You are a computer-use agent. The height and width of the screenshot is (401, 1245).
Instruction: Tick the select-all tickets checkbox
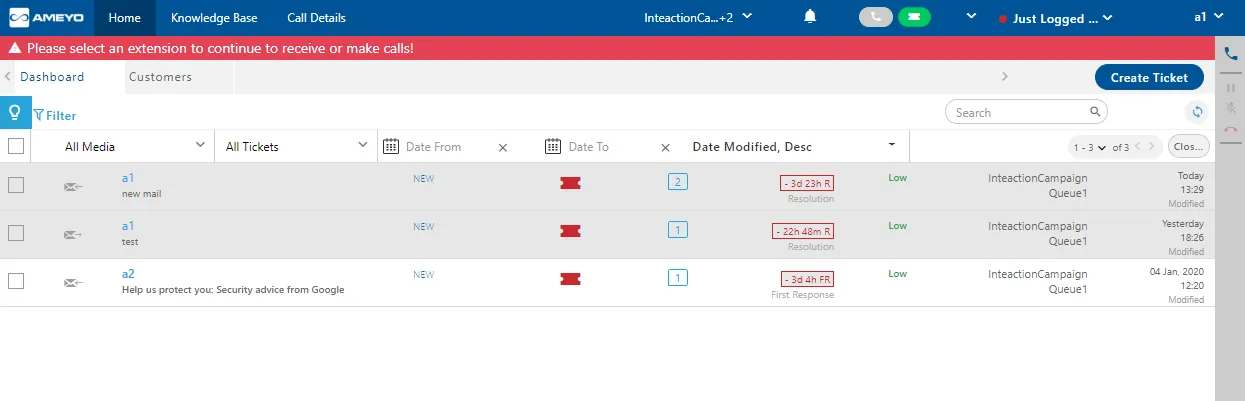(x=16, y=146)
